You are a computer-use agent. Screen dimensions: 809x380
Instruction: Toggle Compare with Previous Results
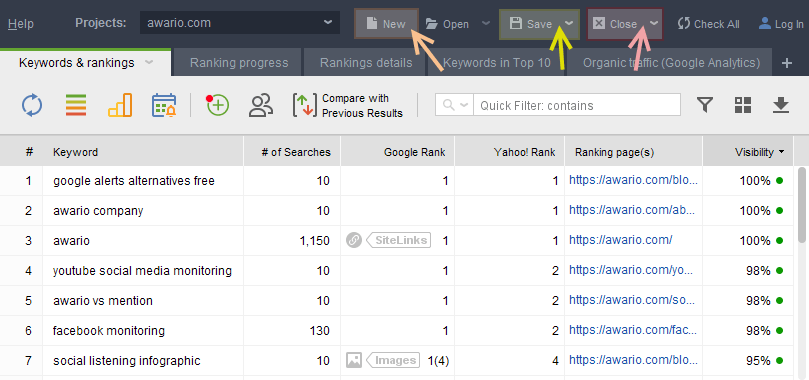348,106
